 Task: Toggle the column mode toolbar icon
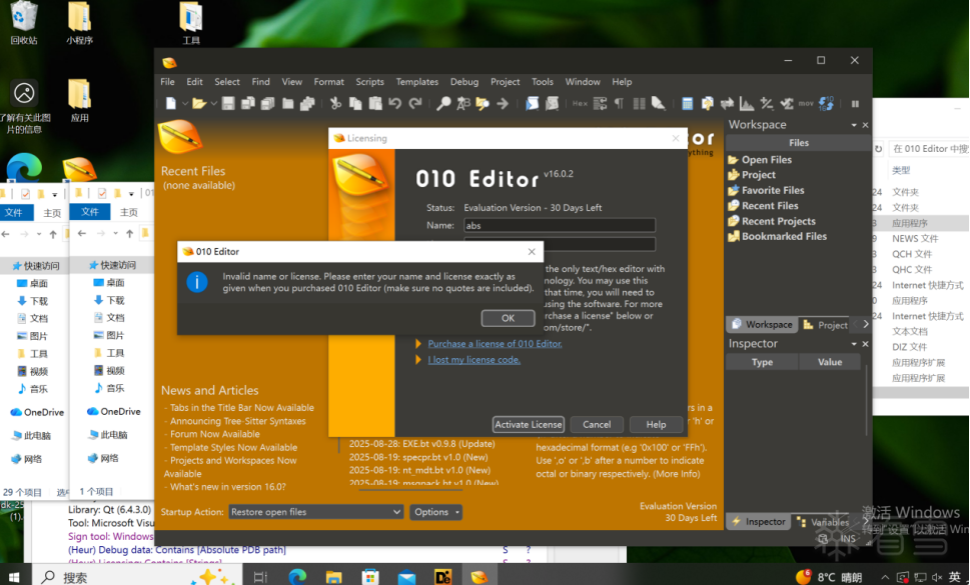click(x=639, y=104)
